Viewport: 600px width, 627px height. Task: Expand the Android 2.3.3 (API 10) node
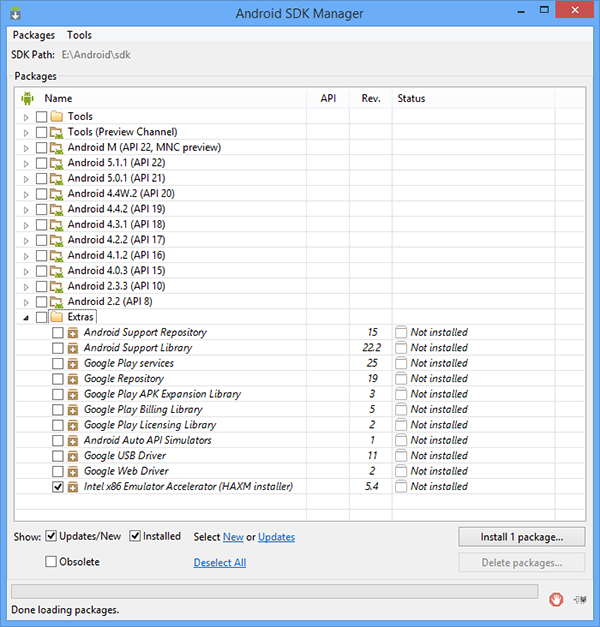pos(26,287)
